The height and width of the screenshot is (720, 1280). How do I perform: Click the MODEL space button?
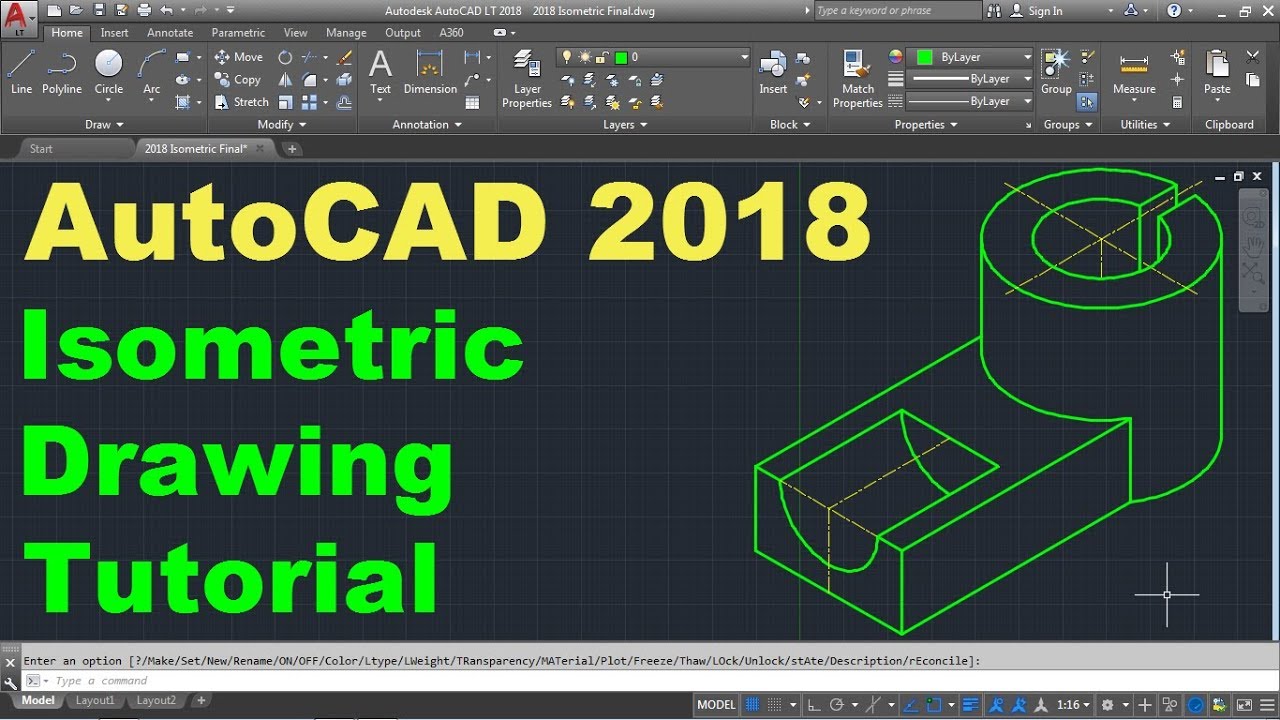(x=716, y=704)
